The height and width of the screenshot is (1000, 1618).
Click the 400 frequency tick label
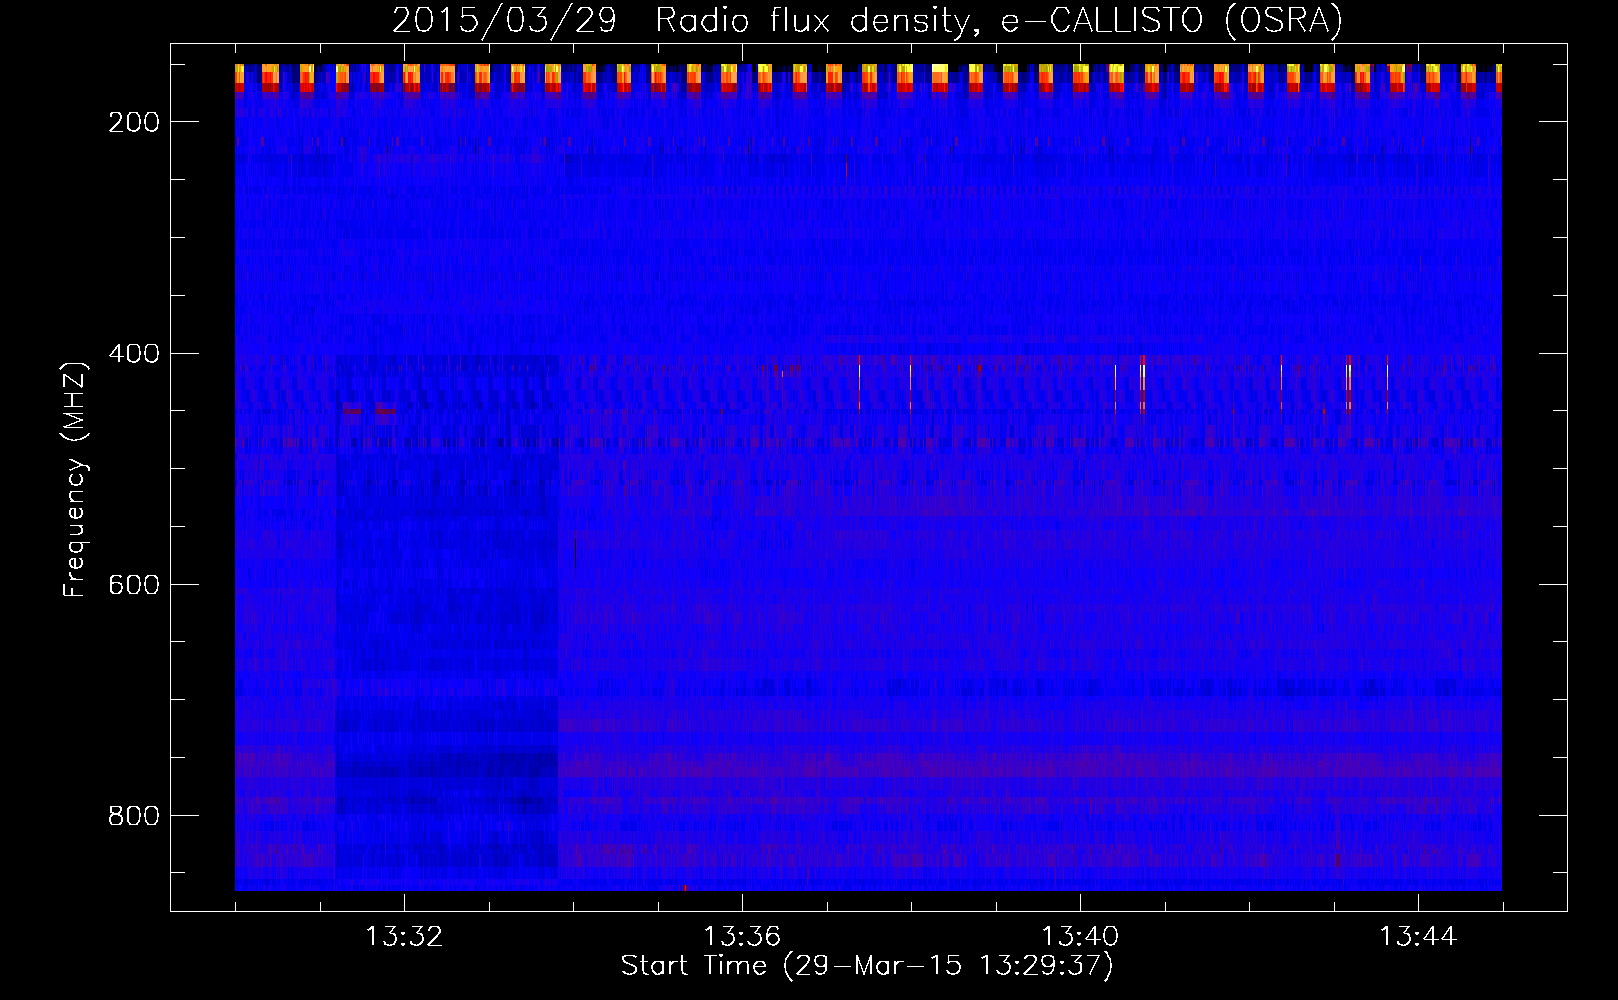pyautogui.click(x=134, y=354)
